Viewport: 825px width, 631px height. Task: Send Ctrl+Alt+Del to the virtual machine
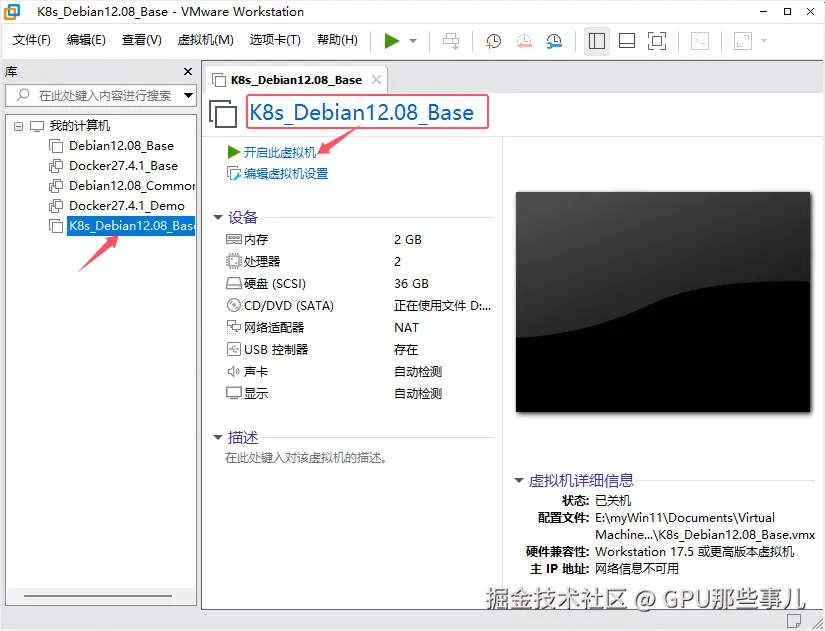[x=450, y=40]
